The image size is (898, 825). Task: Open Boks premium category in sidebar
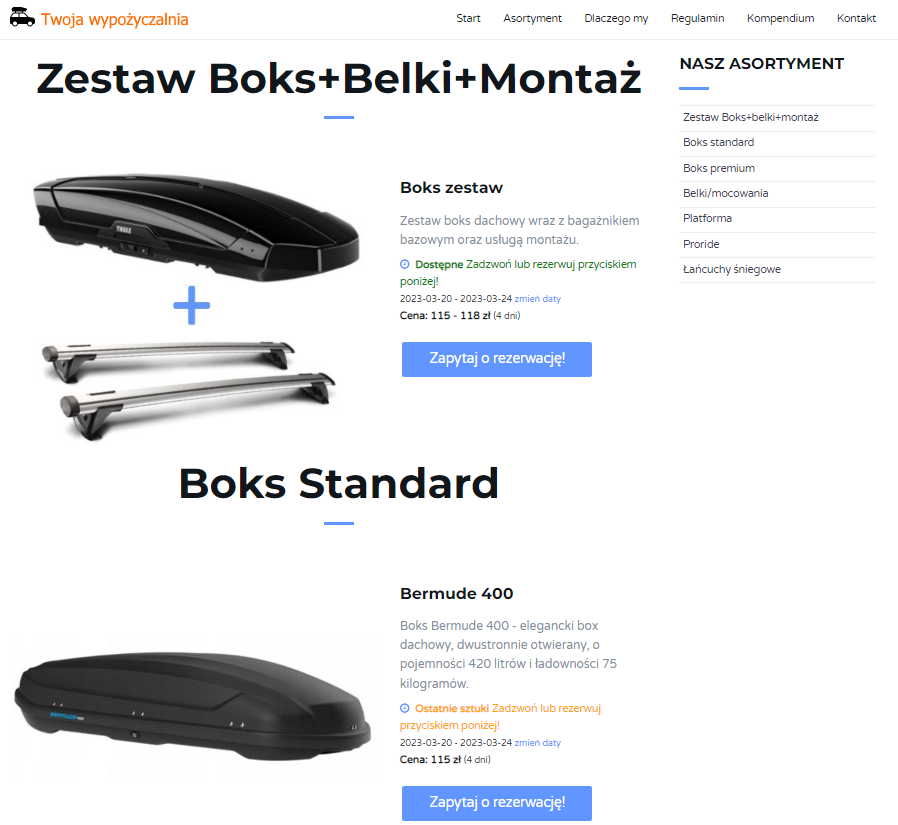click(x=719, y=168)
